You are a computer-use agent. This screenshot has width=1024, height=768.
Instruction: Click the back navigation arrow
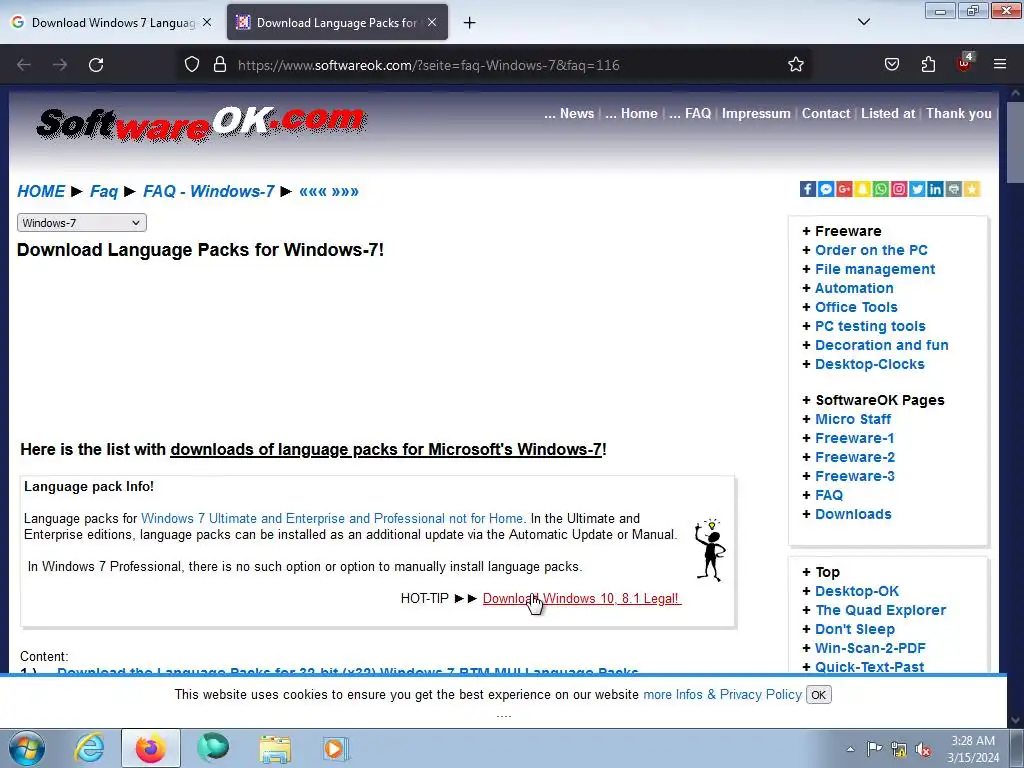pyautogui.click(x=24, y=65)
